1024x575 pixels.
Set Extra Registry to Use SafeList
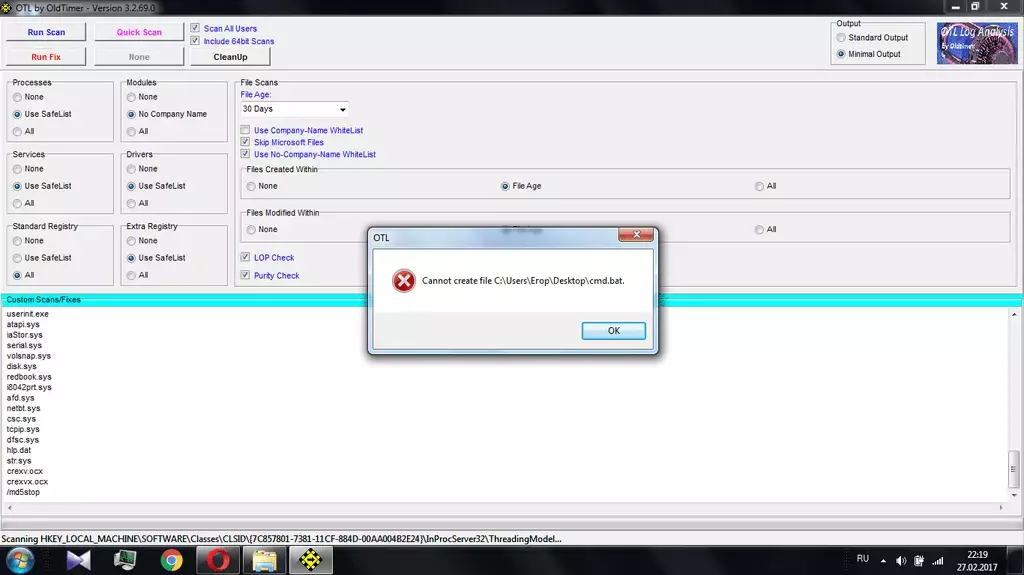coord(131,258)
